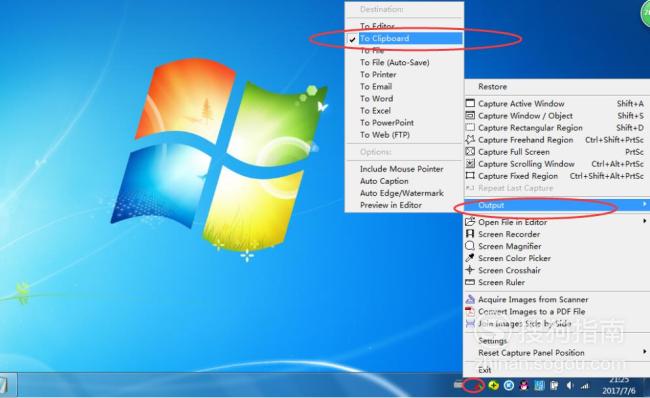Choose To Email as destination
The image size is (650, 398).
coord(404,87)
